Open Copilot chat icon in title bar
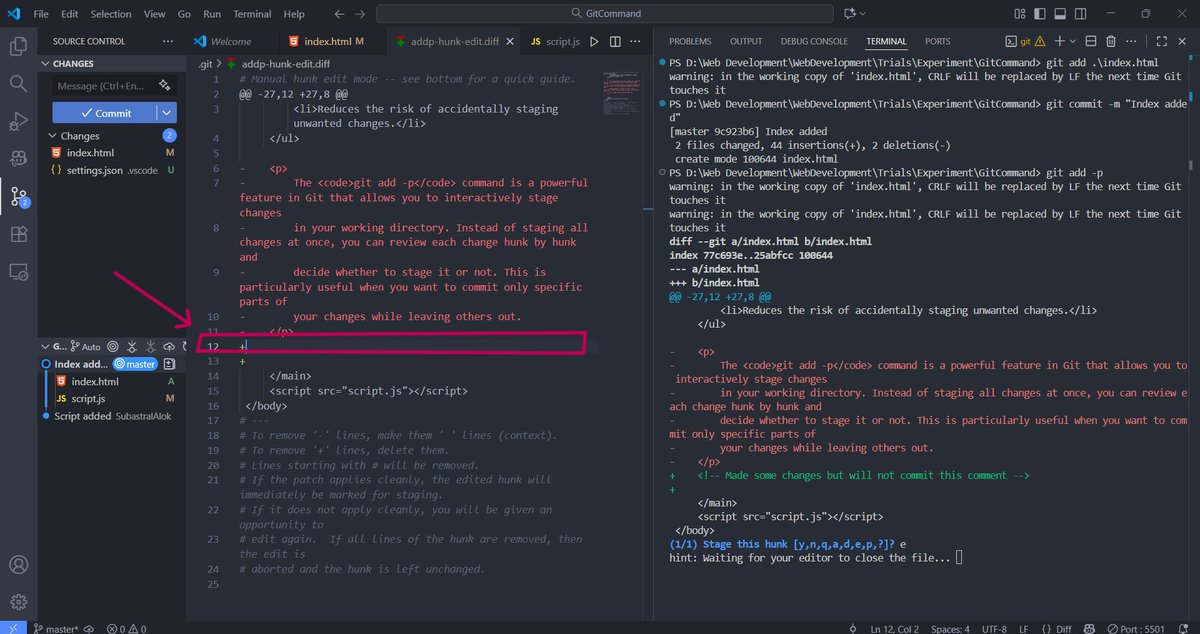This screenshot has width=1200, height=634. (x=850, y=14)
